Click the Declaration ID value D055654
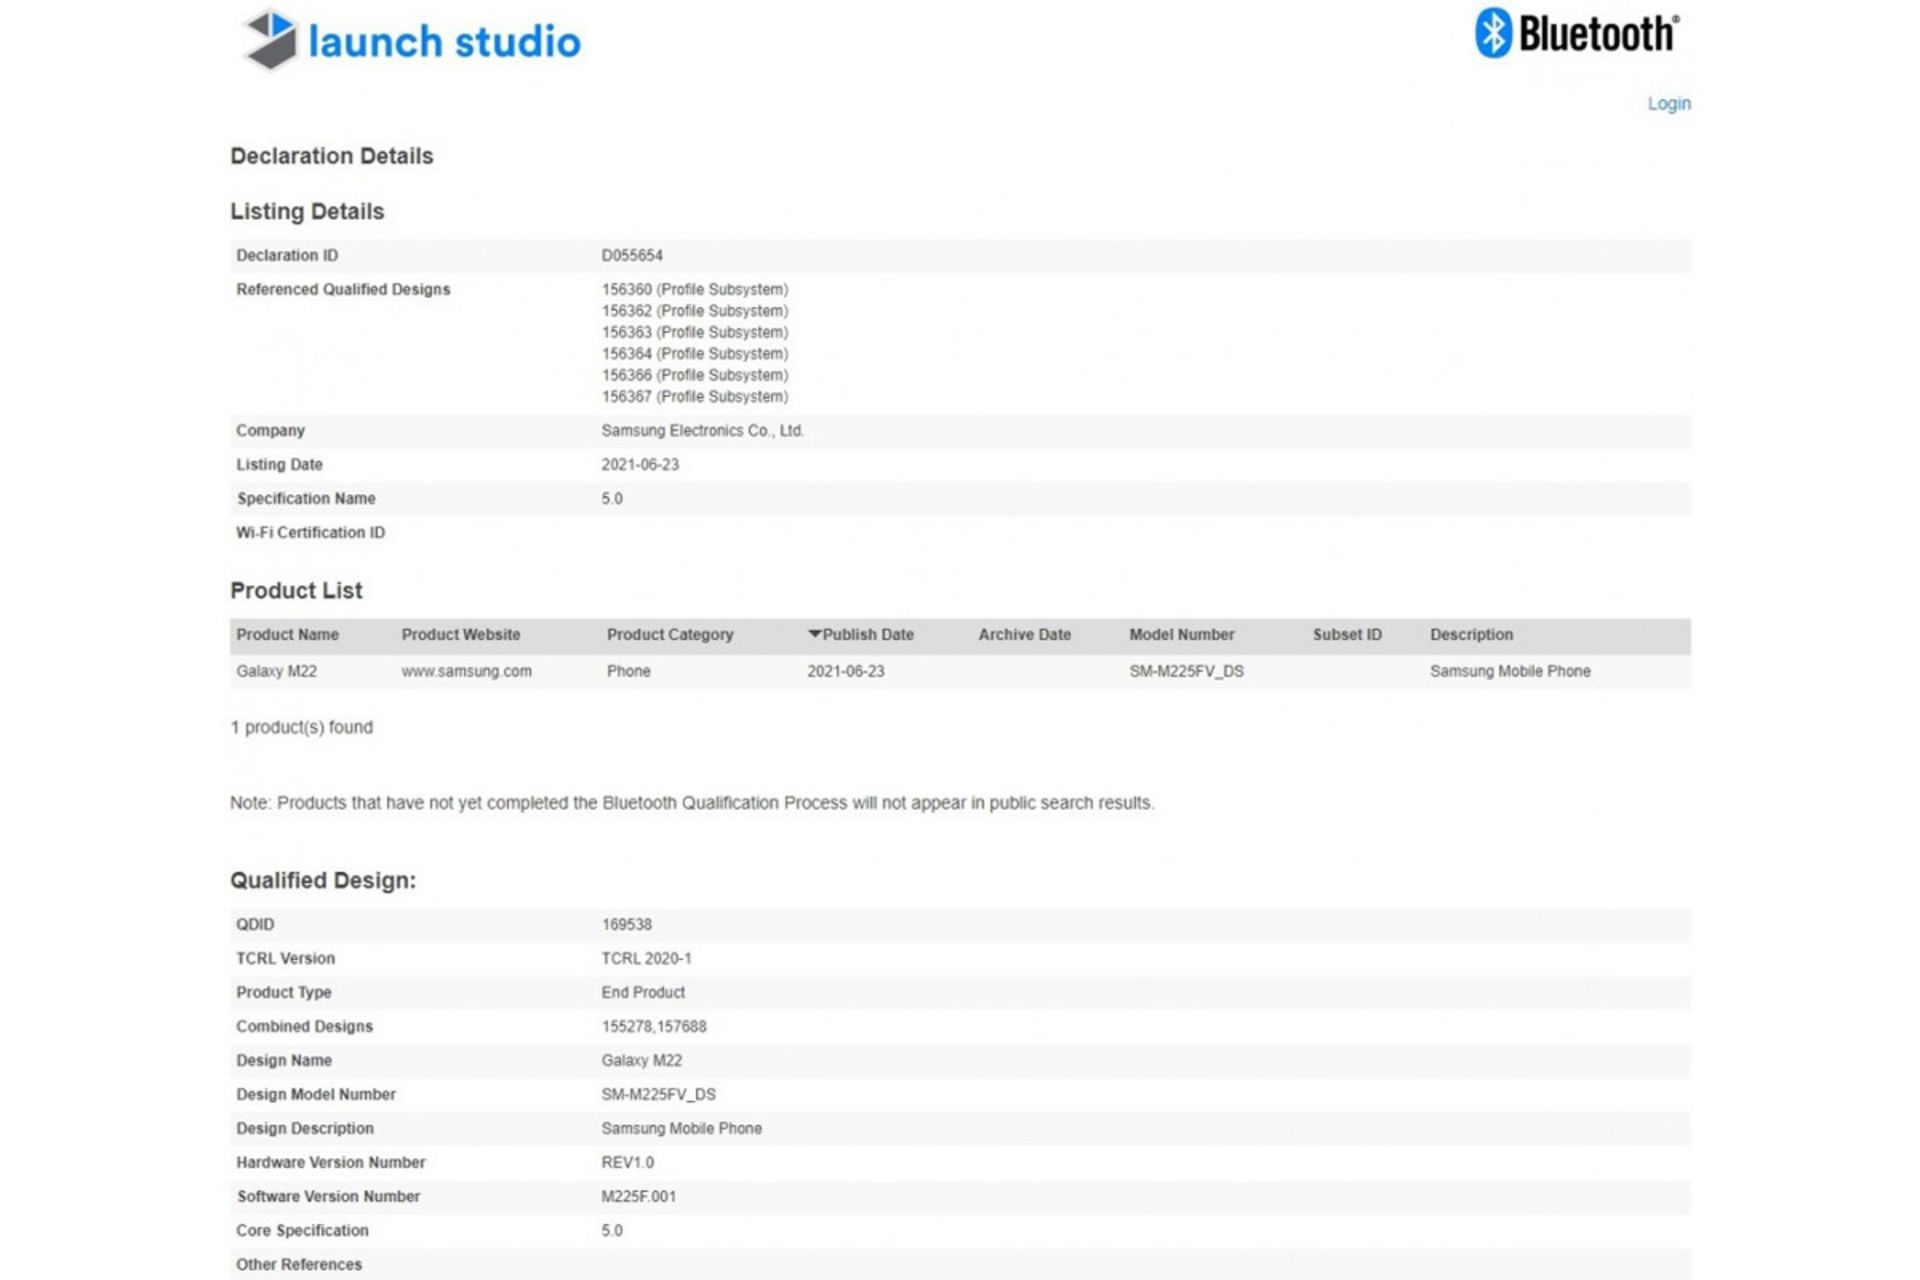This screenshot has height=1280, width=1920. coord(631,255)
